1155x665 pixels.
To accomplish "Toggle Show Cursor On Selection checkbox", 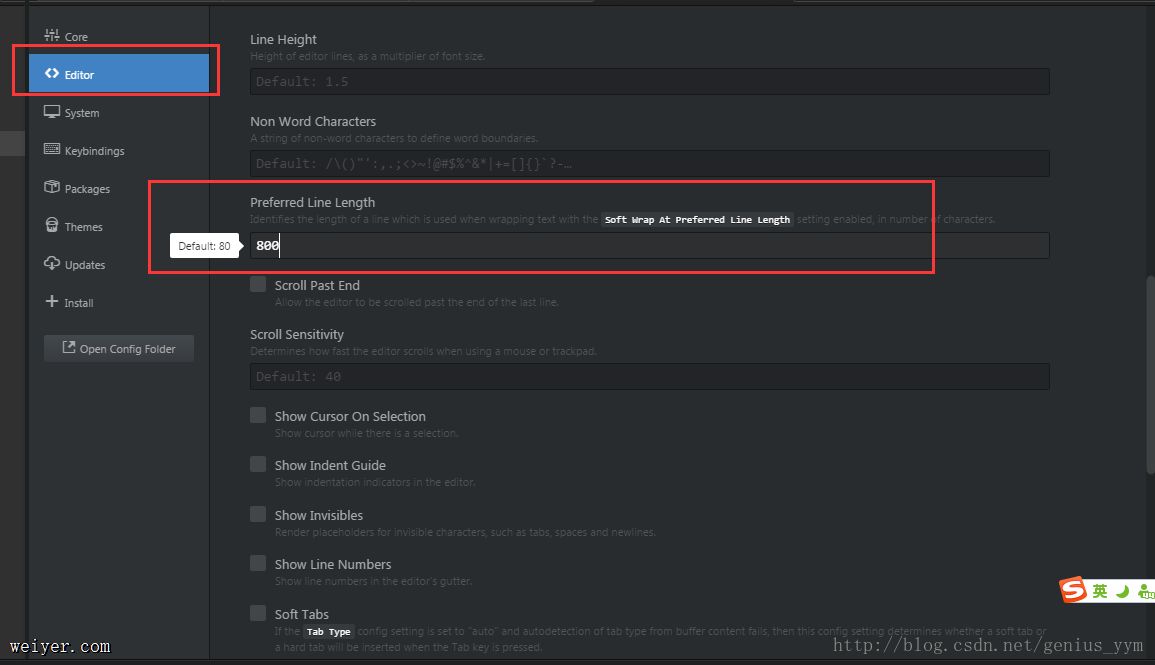I will [x=258, y=416].
